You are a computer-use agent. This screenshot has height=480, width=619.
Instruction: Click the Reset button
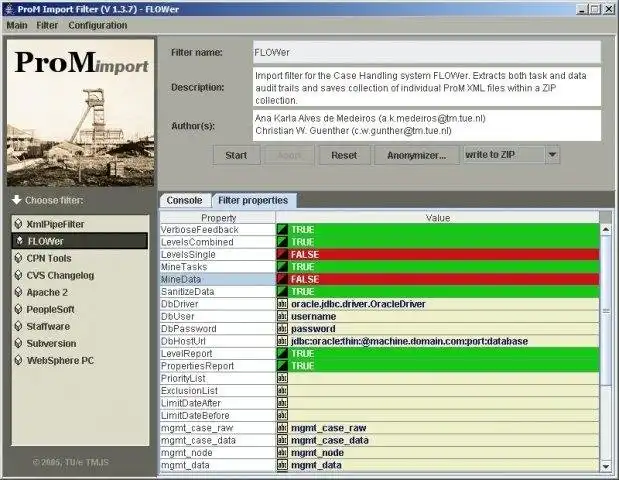pos(344,155)
